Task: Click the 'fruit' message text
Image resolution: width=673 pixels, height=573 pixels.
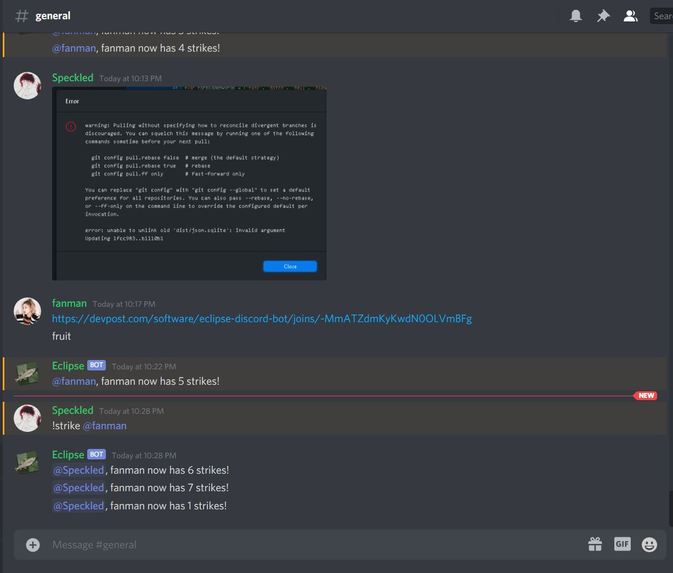Action: 61,336
